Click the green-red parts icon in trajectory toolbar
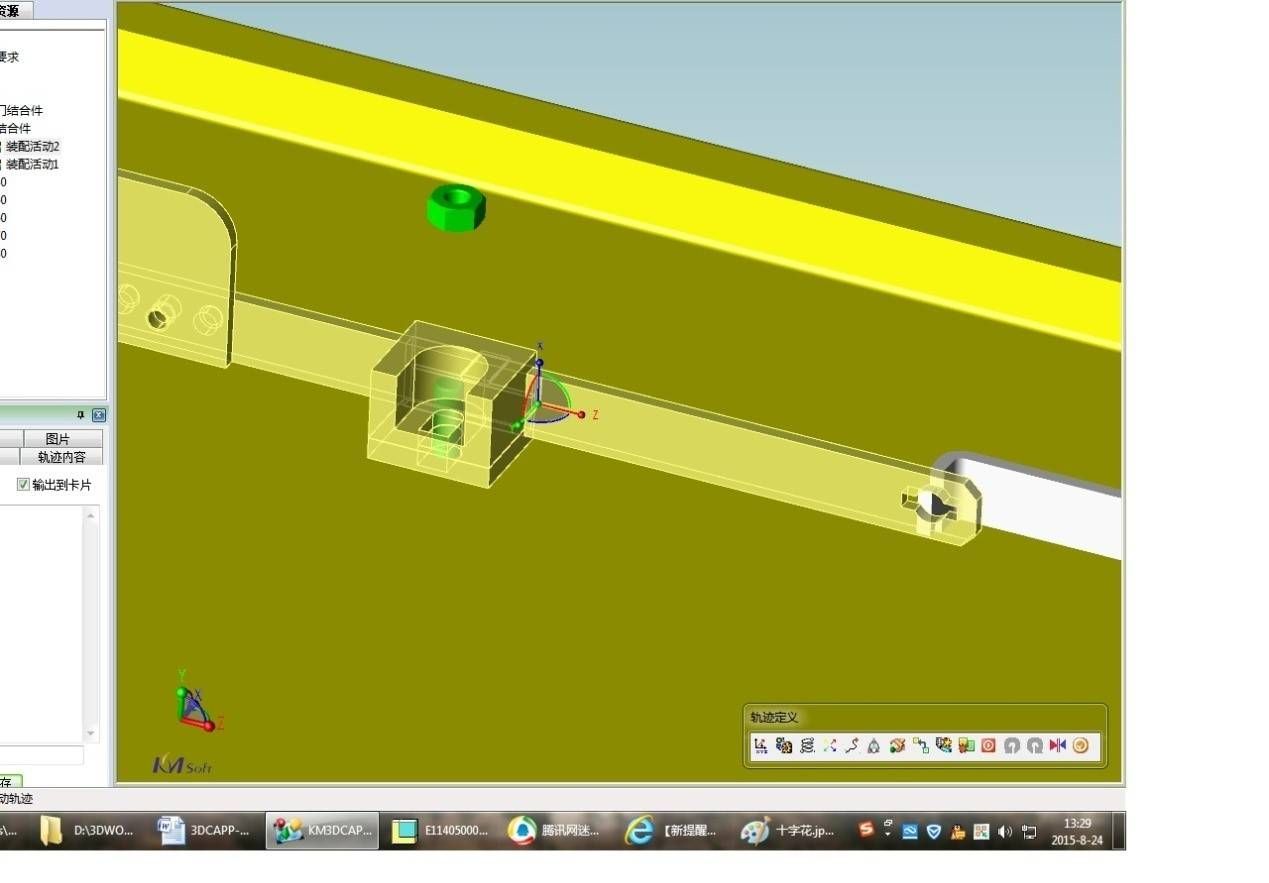 click(966, 745)
